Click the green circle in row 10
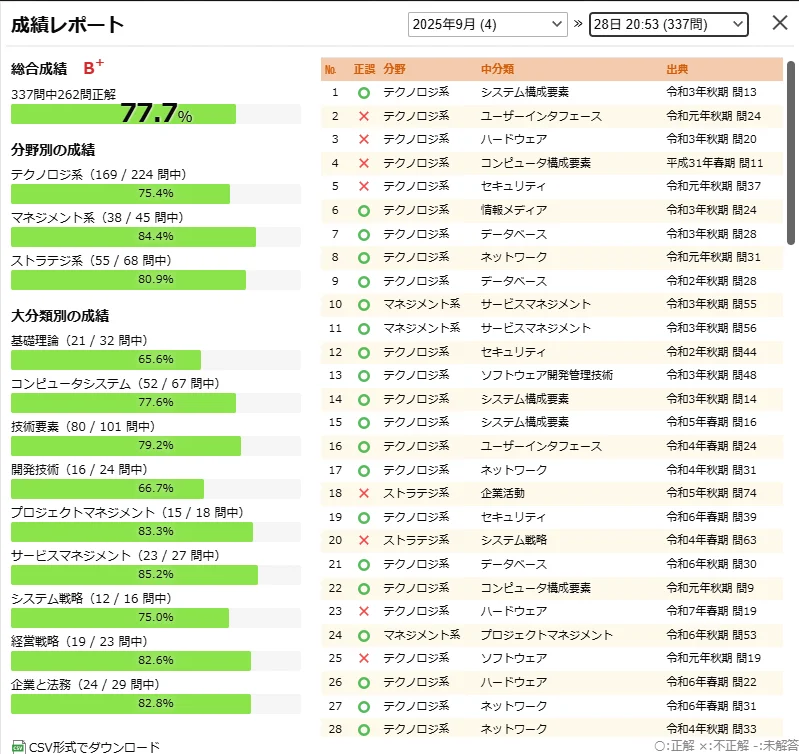The image size is (799, 754). coord(364,305)
